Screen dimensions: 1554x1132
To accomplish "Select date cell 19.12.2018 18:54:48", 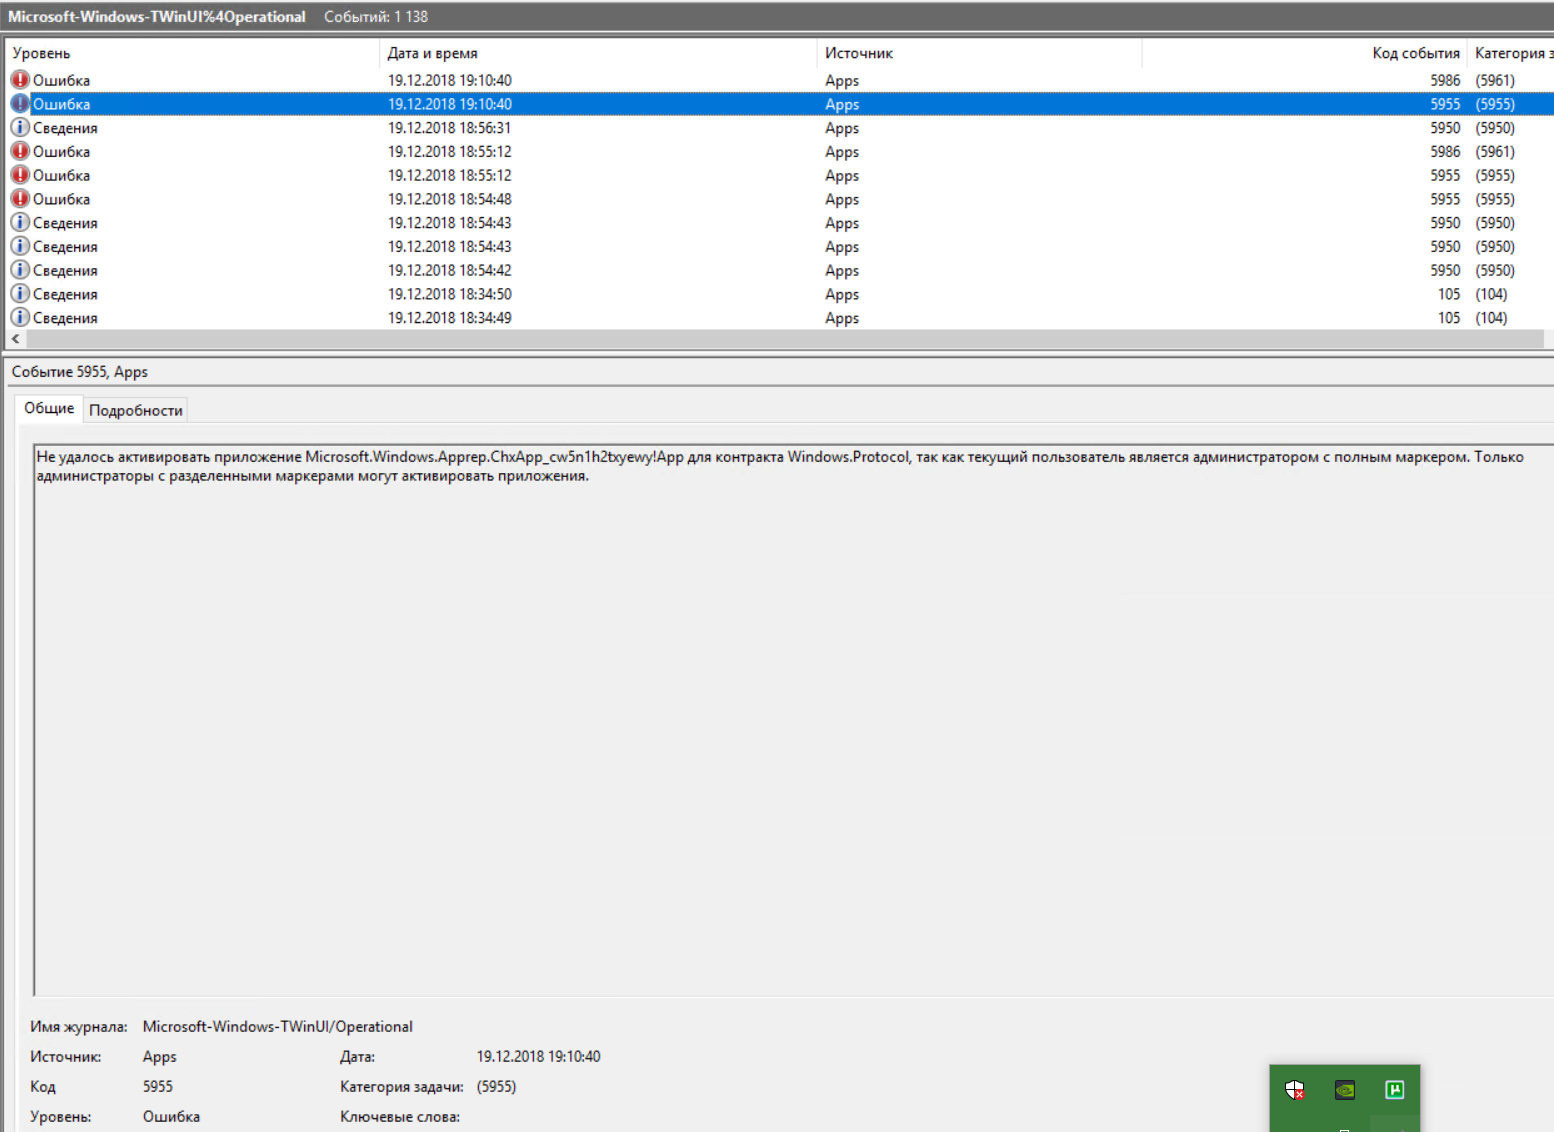I will 450,199.
